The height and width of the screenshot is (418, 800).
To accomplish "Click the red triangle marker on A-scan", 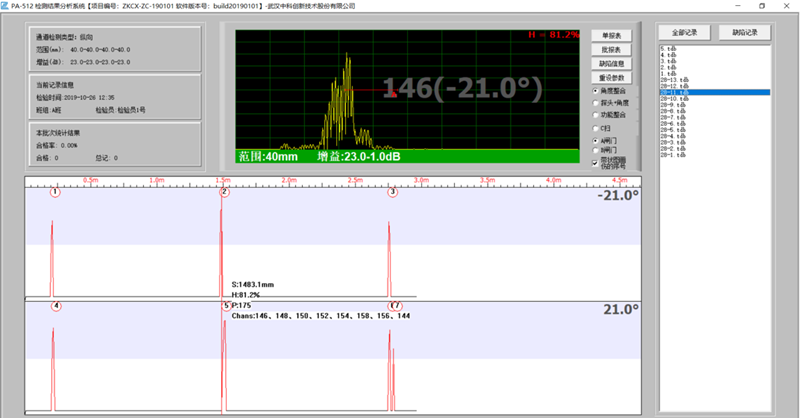I will click(394, 95).
